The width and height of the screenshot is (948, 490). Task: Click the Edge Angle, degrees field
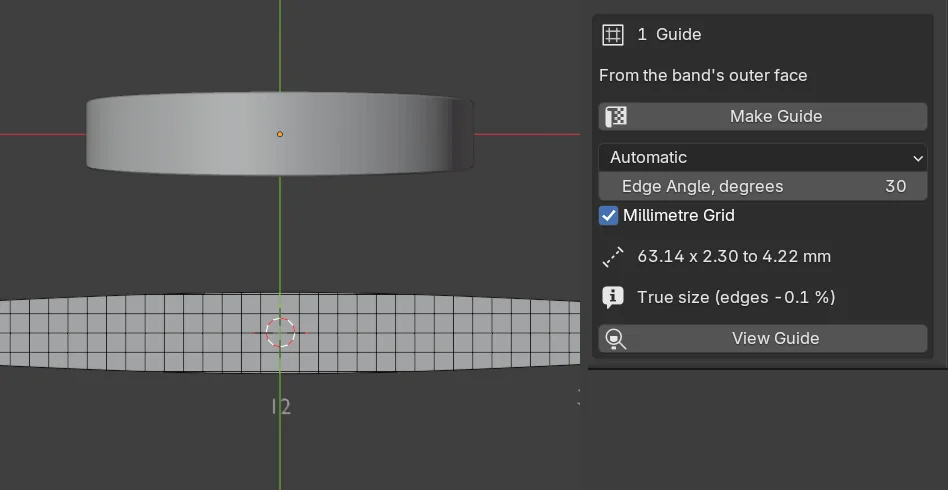pos(762,186)
